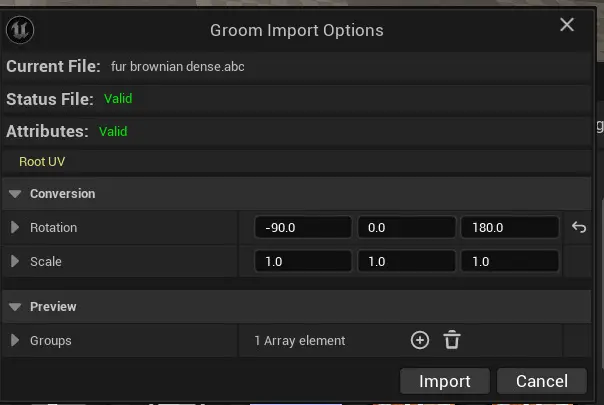604x405 pixels.
Task: Expand the Rotation property row
Action: click(x=15, y=227)
